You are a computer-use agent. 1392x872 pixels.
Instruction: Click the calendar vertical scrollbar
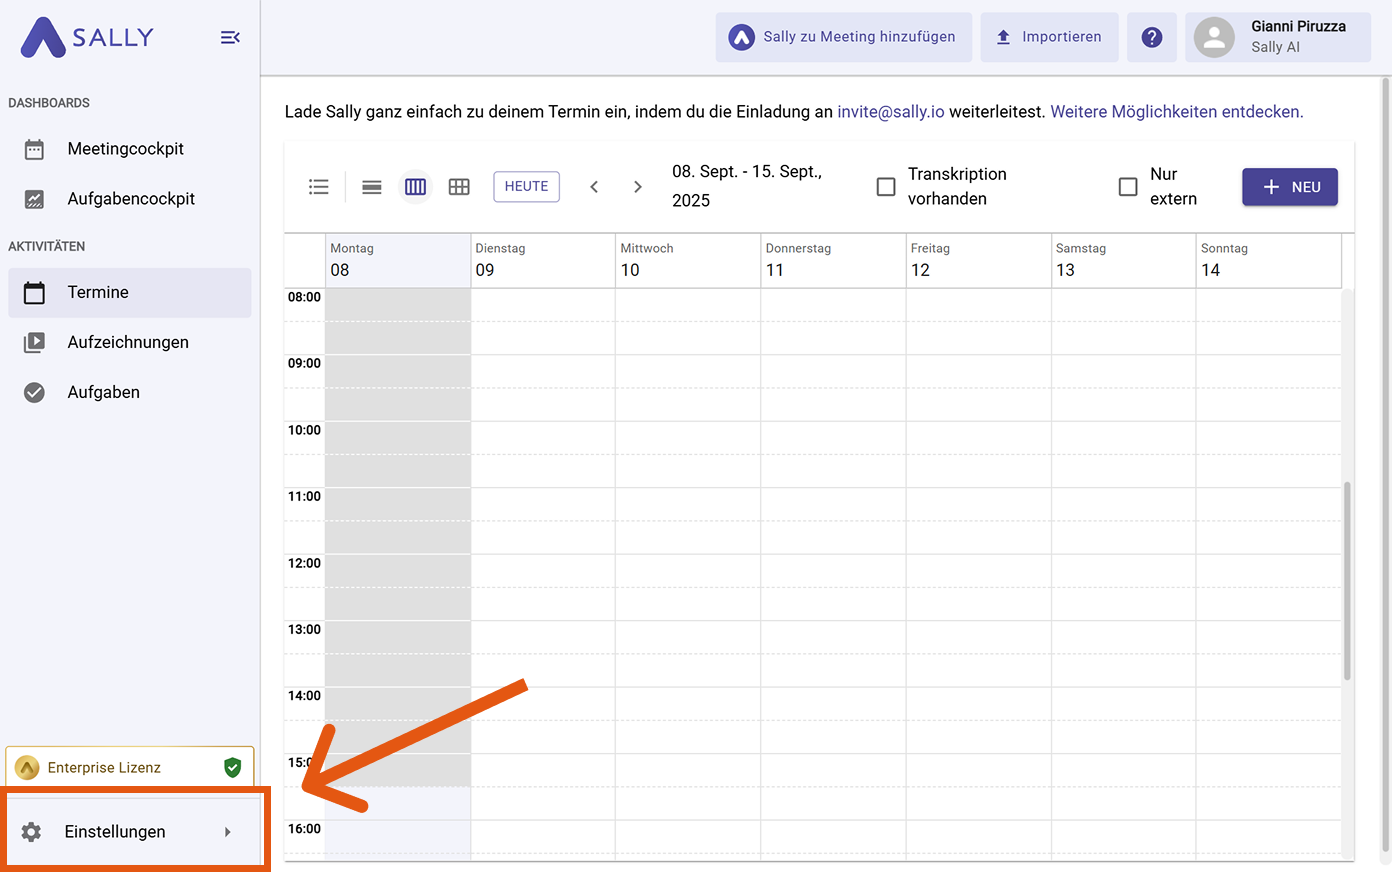pos(1347,580)
